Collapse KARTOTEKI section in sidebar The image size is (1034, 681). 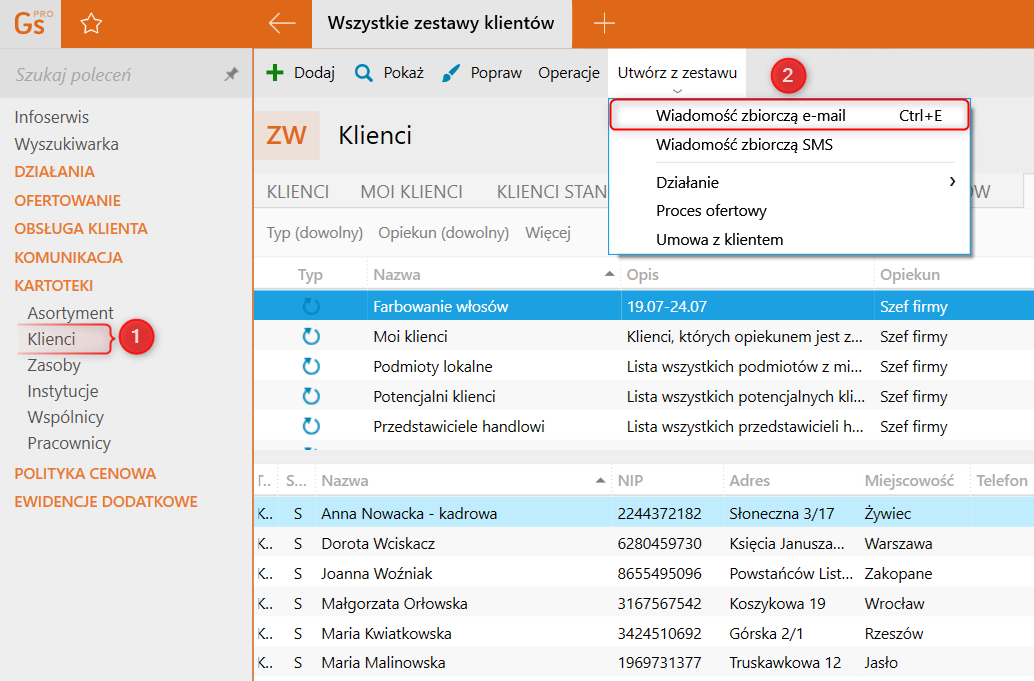pyautogui.click(x=53, y=285)
